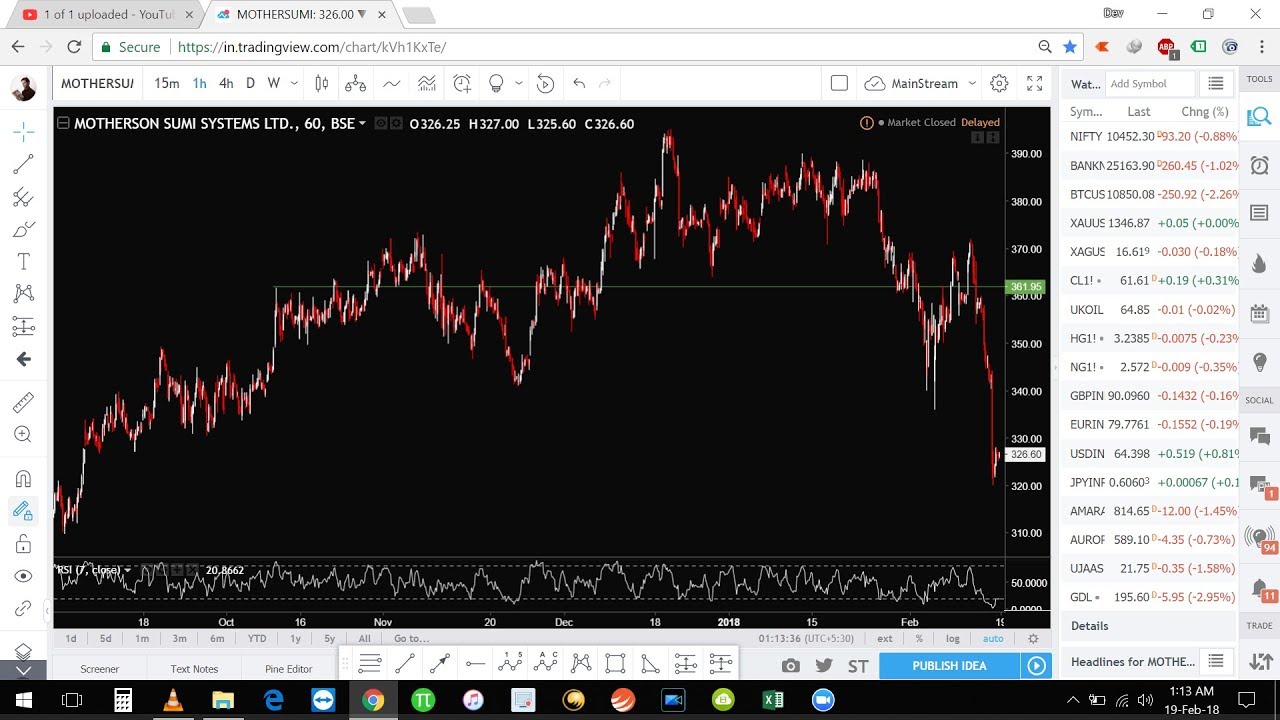
Task: Open the candlestick chart style selector
Action: (x=321, y=84)
